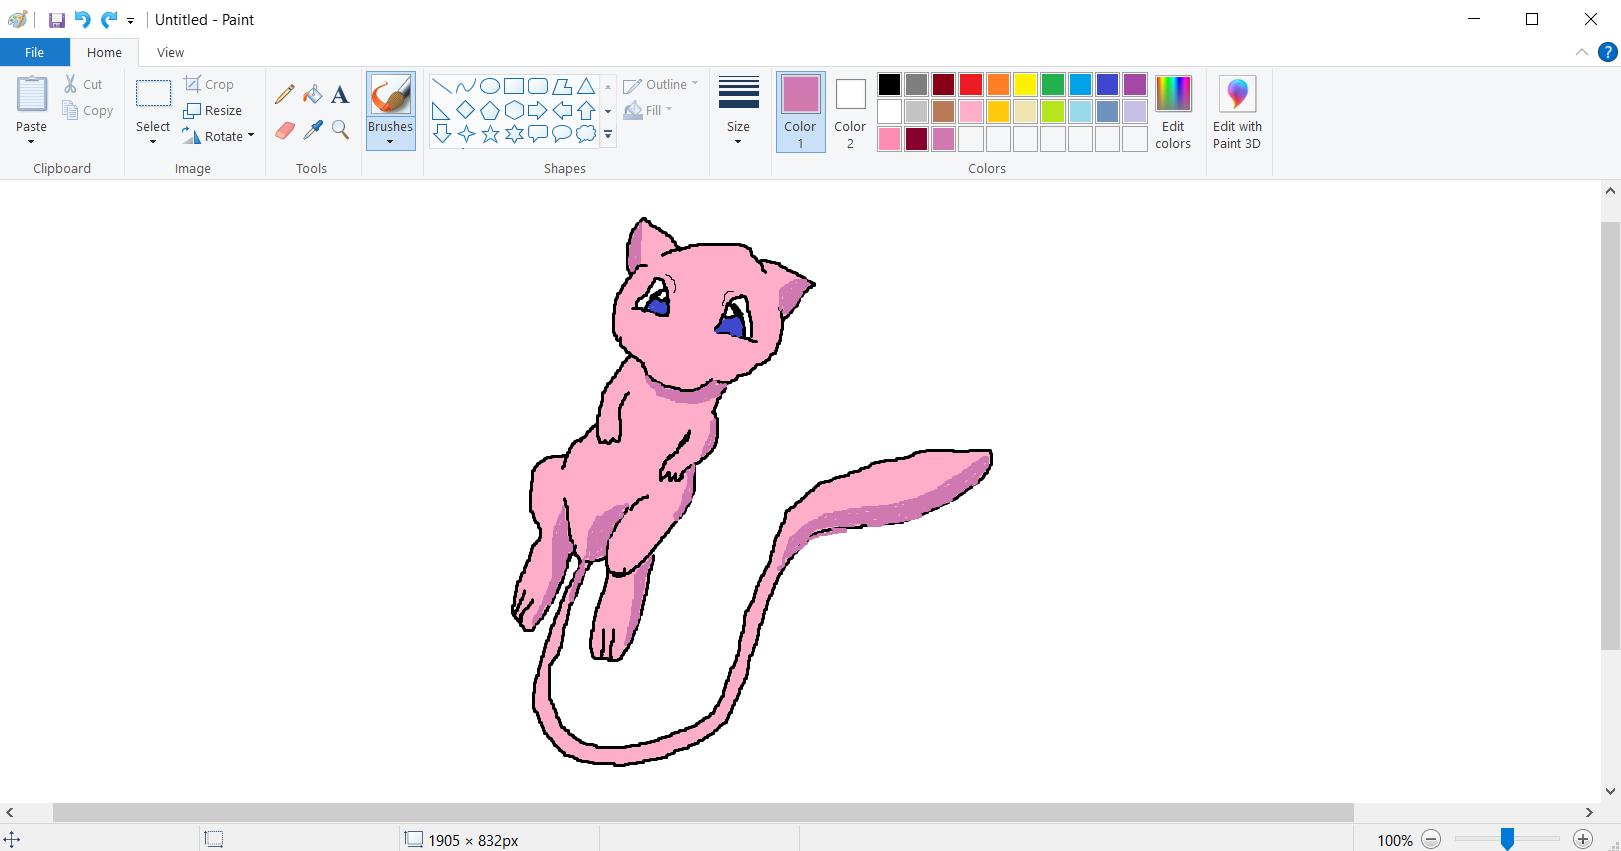Expand the Shapes gallery more button
The height and width of the screenshot is (851, 1621).
608,134
